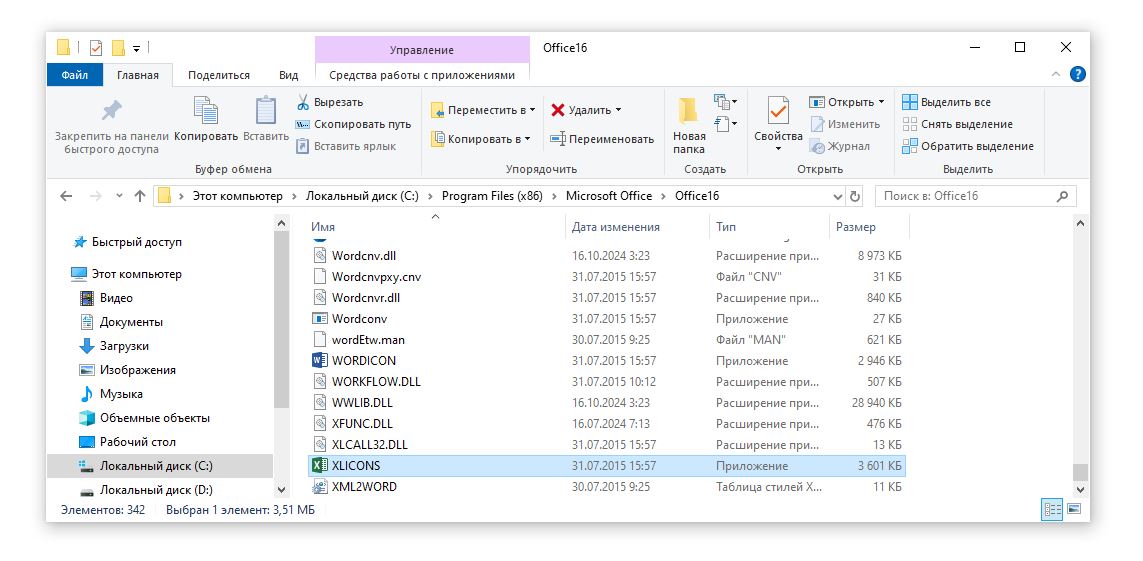Click the file list vertical scrollbar thumb
Viewport: 1143px width, 561px height.
tap(1080, 473)
